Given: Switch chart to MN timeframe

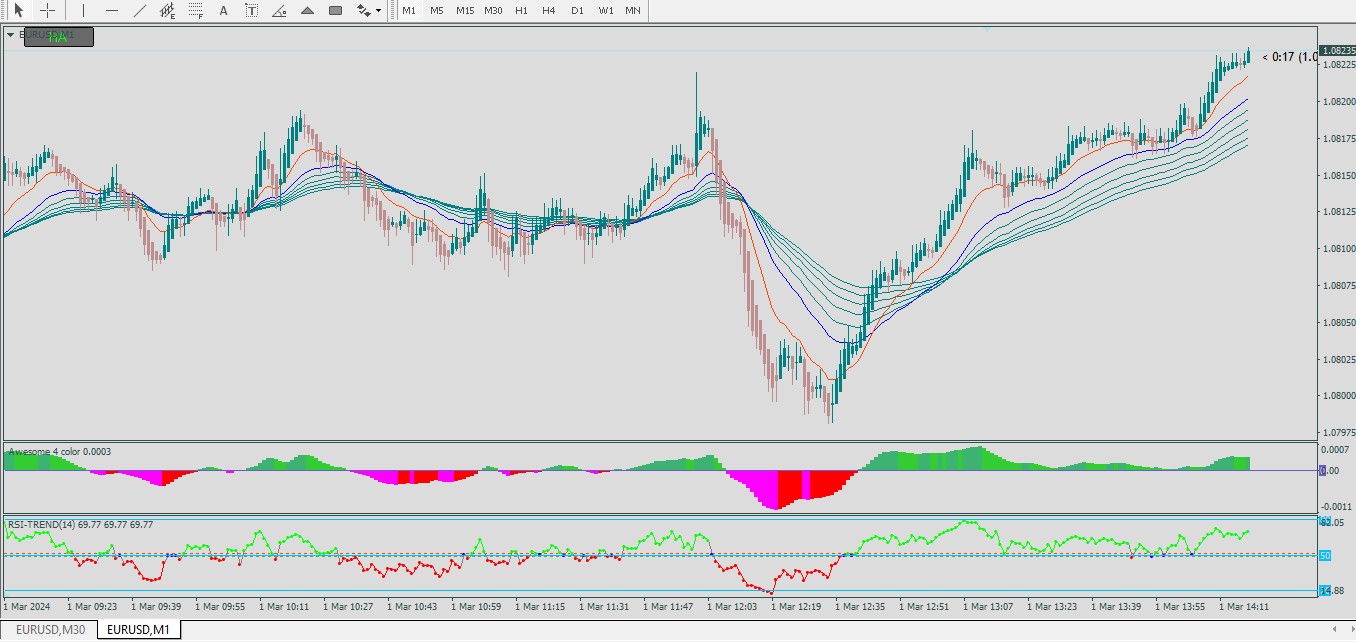Looking at the screenshot, I should (633, 10).
